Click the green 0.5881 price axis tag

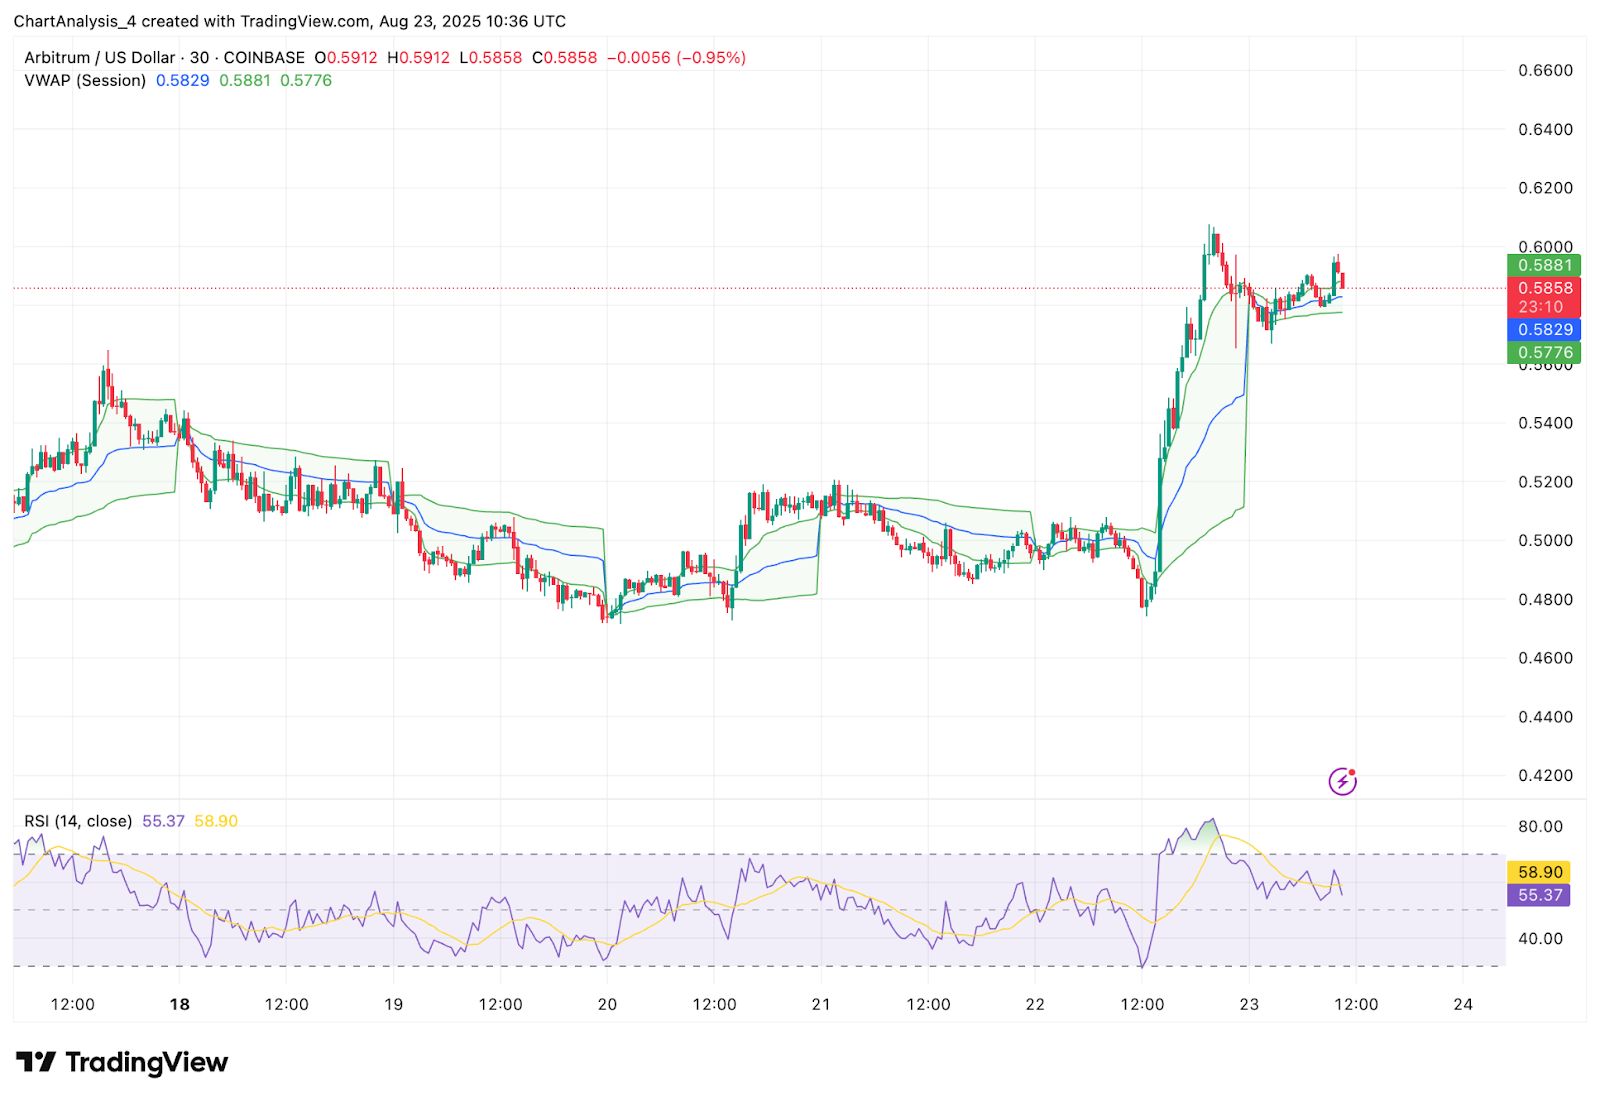click(x=1544, y=265)
